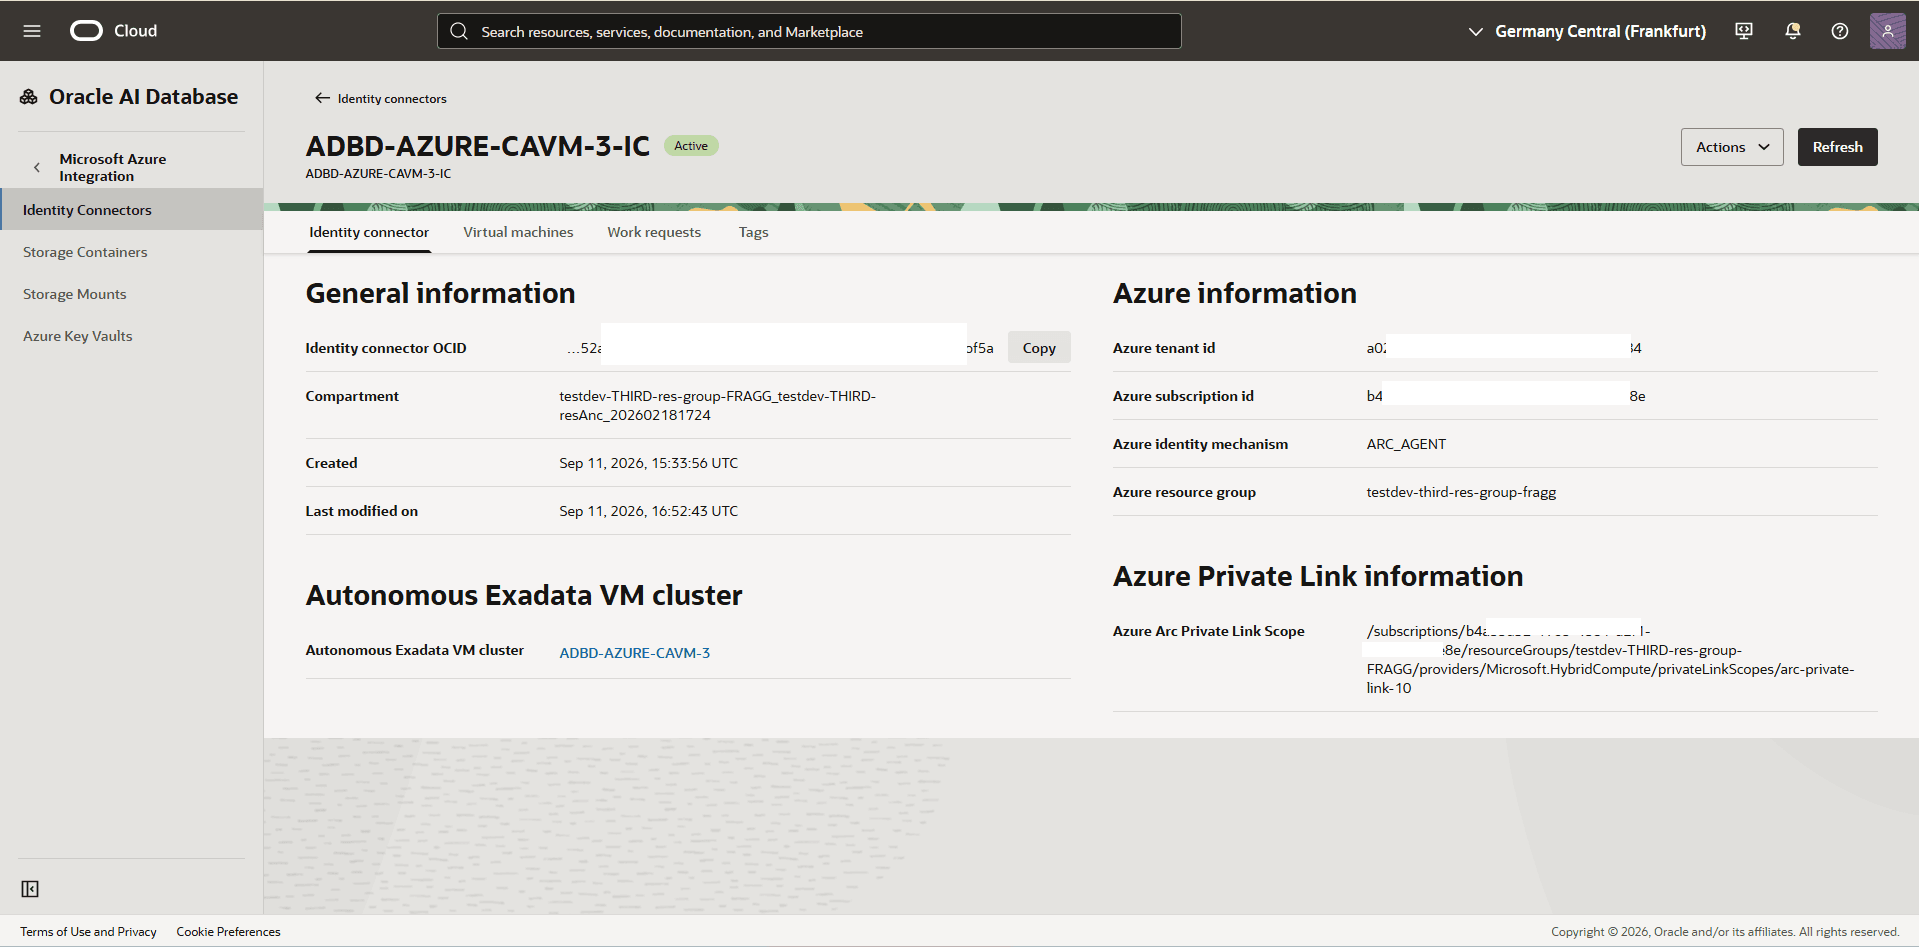Screen dimensions: 1919x947
Task: Click the back chevron beside Microsoft Azure Integration
Action: click(37, 168)
